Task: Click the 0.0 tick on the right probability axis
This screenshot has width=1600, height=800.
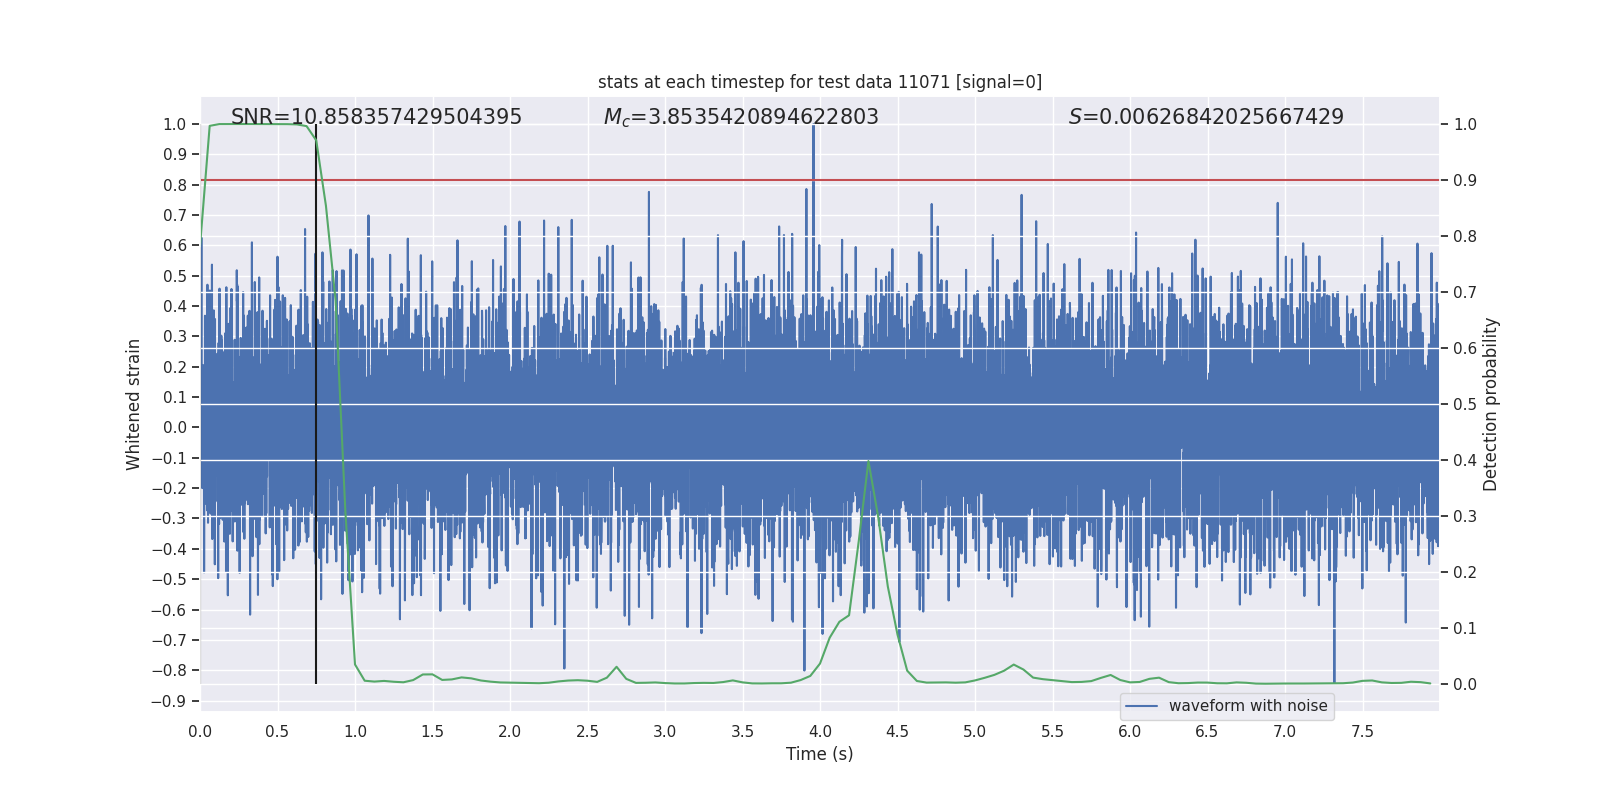Action: coord(1465,685)
